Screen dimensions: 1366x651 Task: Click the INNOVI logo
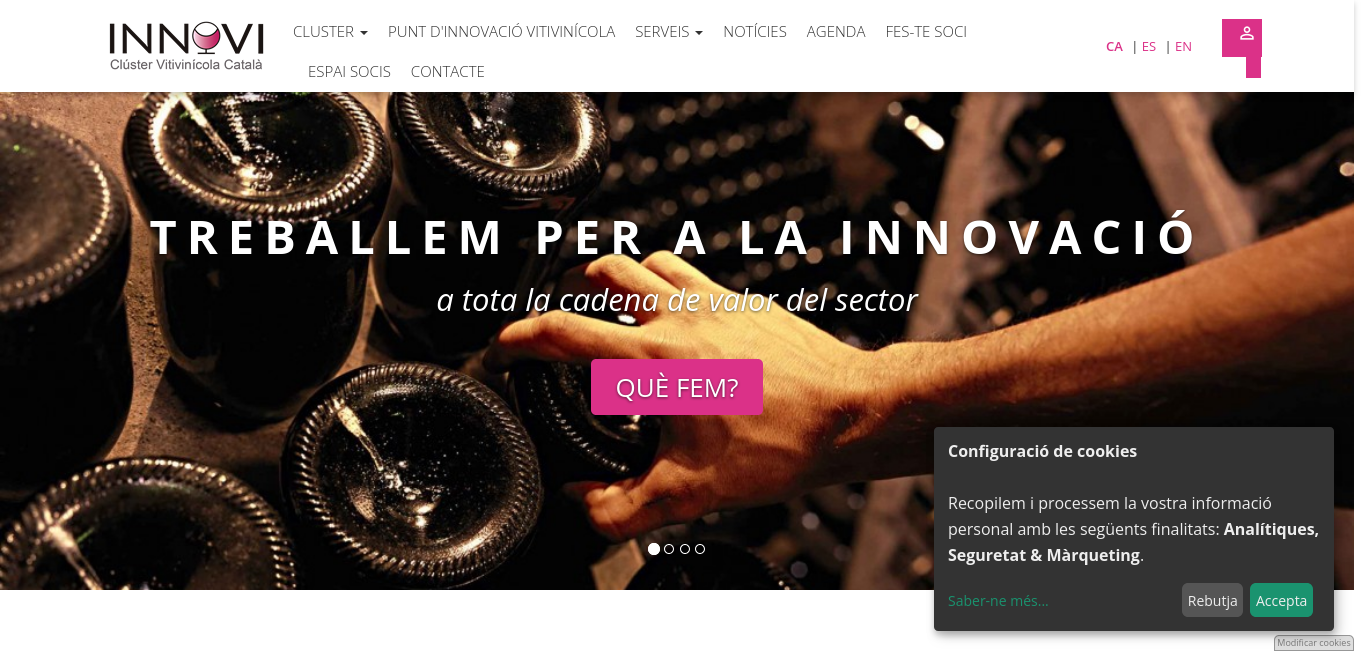[x=186, y=46]
